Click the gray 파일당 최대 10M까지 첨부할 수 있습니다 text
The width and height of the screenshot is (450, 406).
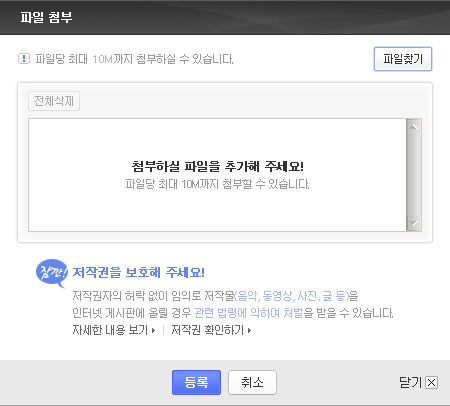coord(217,184)
